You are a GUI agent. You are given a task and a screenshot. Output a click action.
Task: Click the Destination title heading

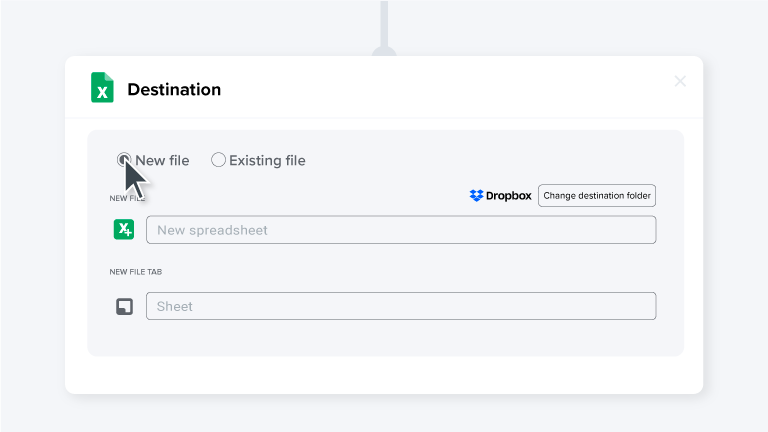pos(174,90)
